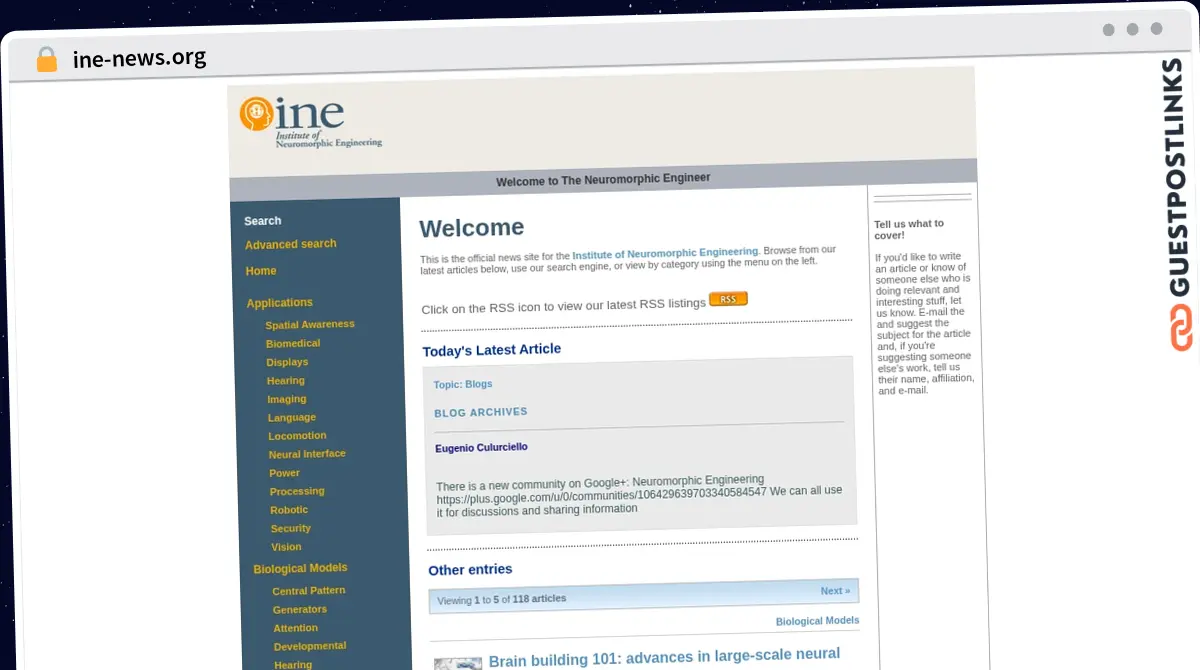Click Next » to view more articles
This screenshot has width=1200, height=670.
(835, 591)
